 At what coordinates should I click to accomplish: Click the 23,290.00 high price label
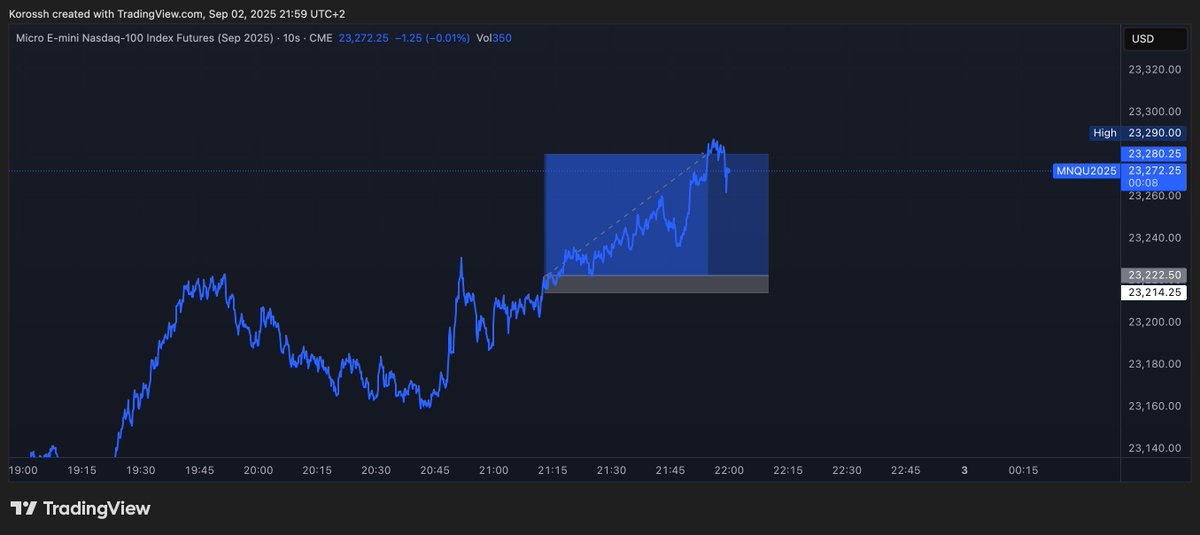pos(1154,133)
